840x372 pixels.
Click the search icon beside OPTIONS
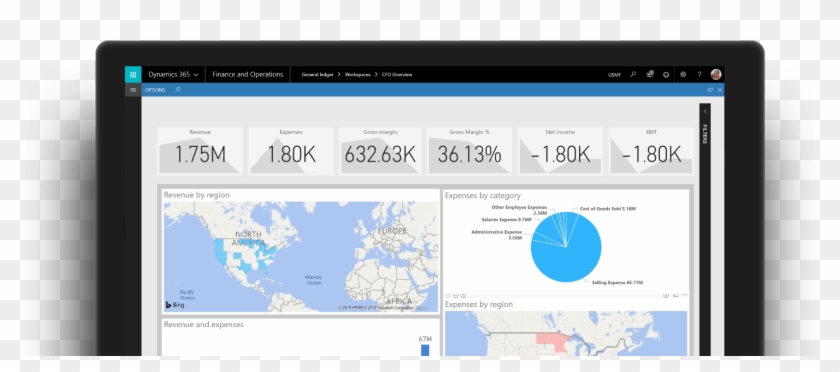(178, 90)
